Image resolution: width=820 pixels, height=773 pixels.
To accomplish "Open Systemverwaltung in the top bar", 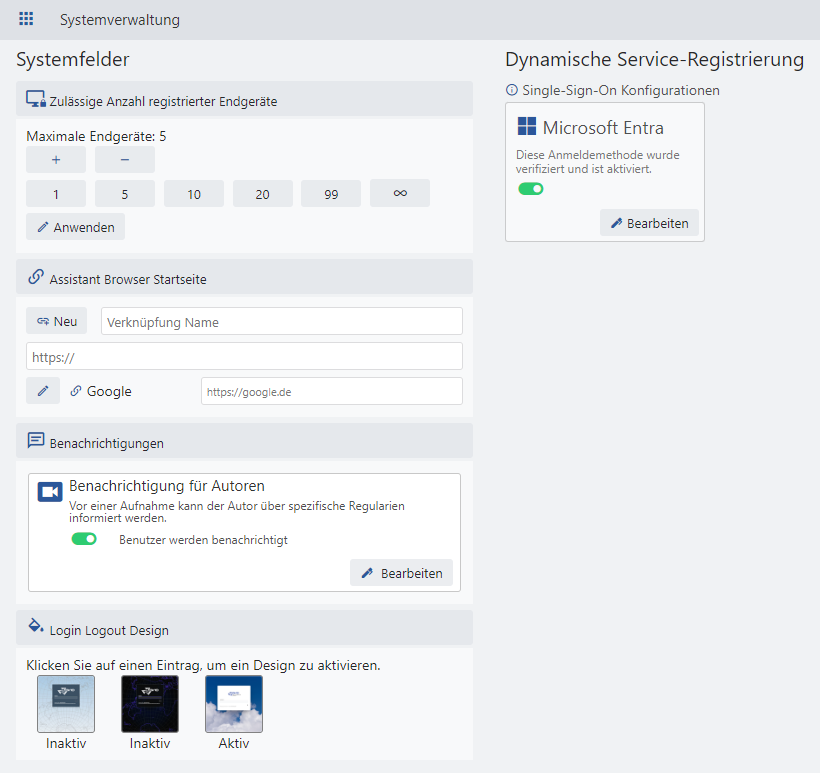I will pos(120,20).
